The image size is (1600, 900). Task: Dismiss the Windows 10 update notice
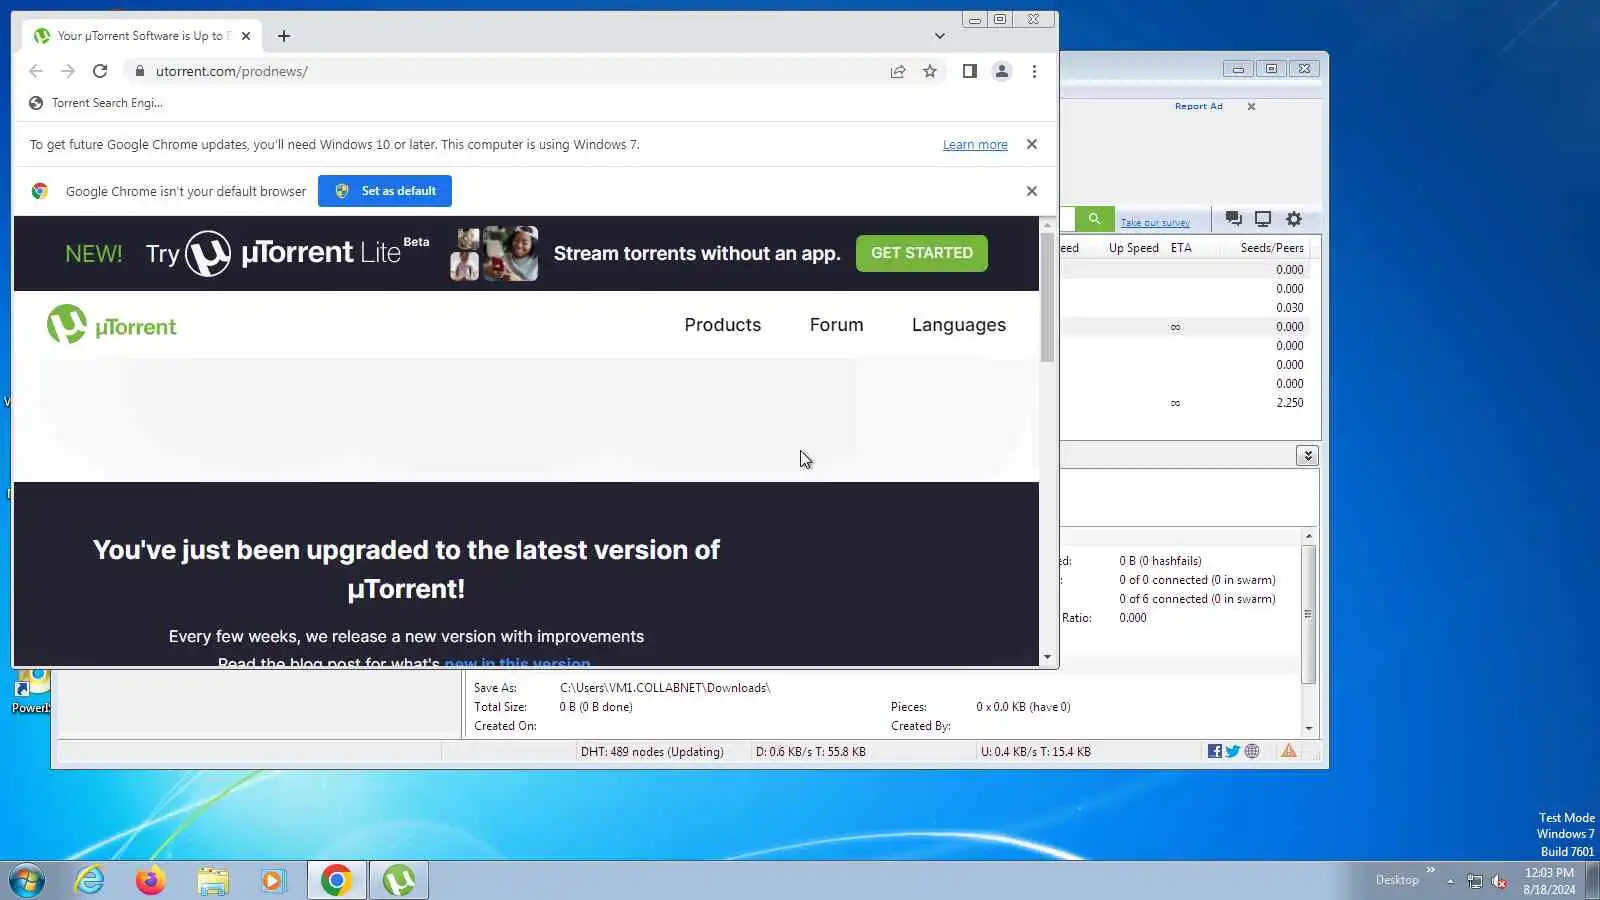click(x=1032, y=144)
